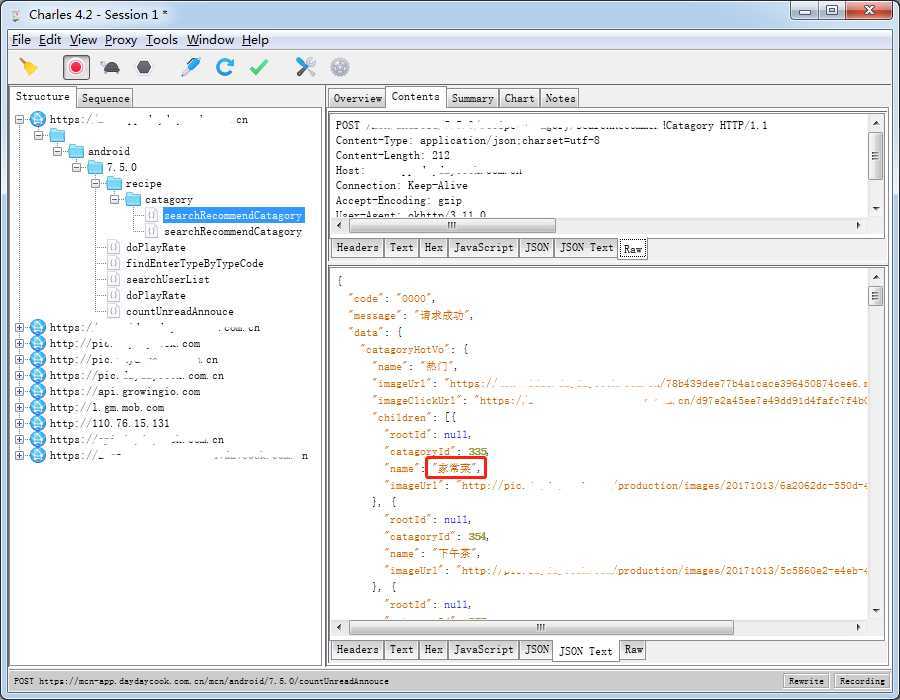The image size is (900, 700).
Task: Click the blue pen Compose icon
Action: (190, 67)
